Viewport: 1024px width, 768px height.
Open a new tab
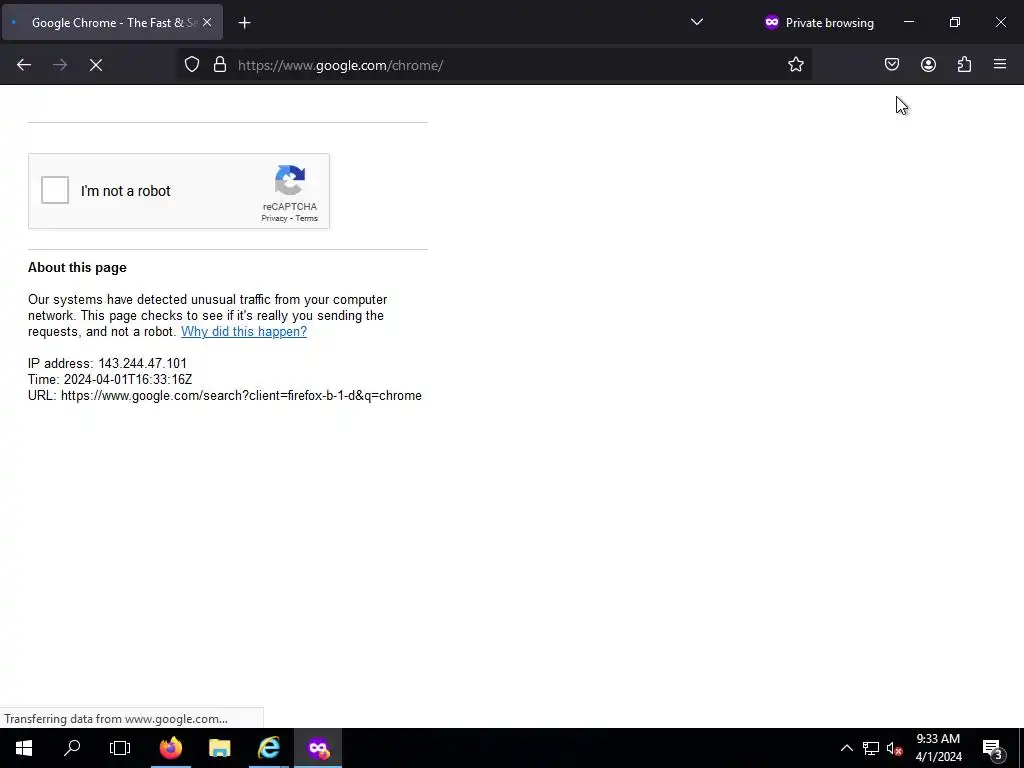tap(244, 23)
